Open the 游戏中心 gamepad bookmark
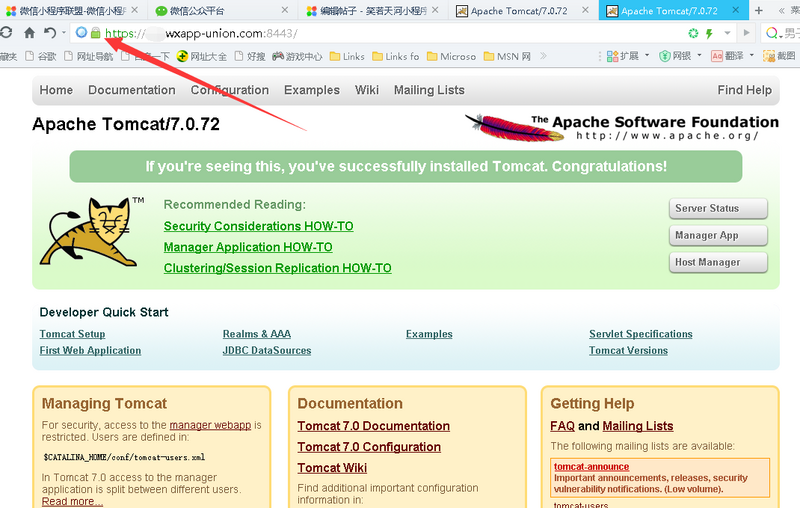The height and width of the screenshot is (508, 800). (x=297, y=56)
